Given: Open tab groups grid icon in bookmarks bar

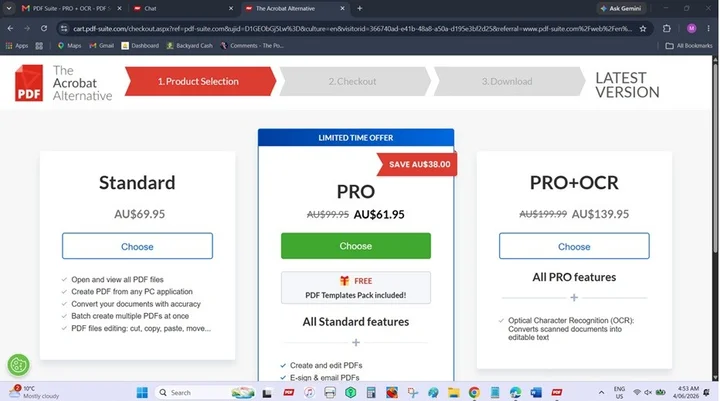Looking at the screenshot, I should point(39,45).
